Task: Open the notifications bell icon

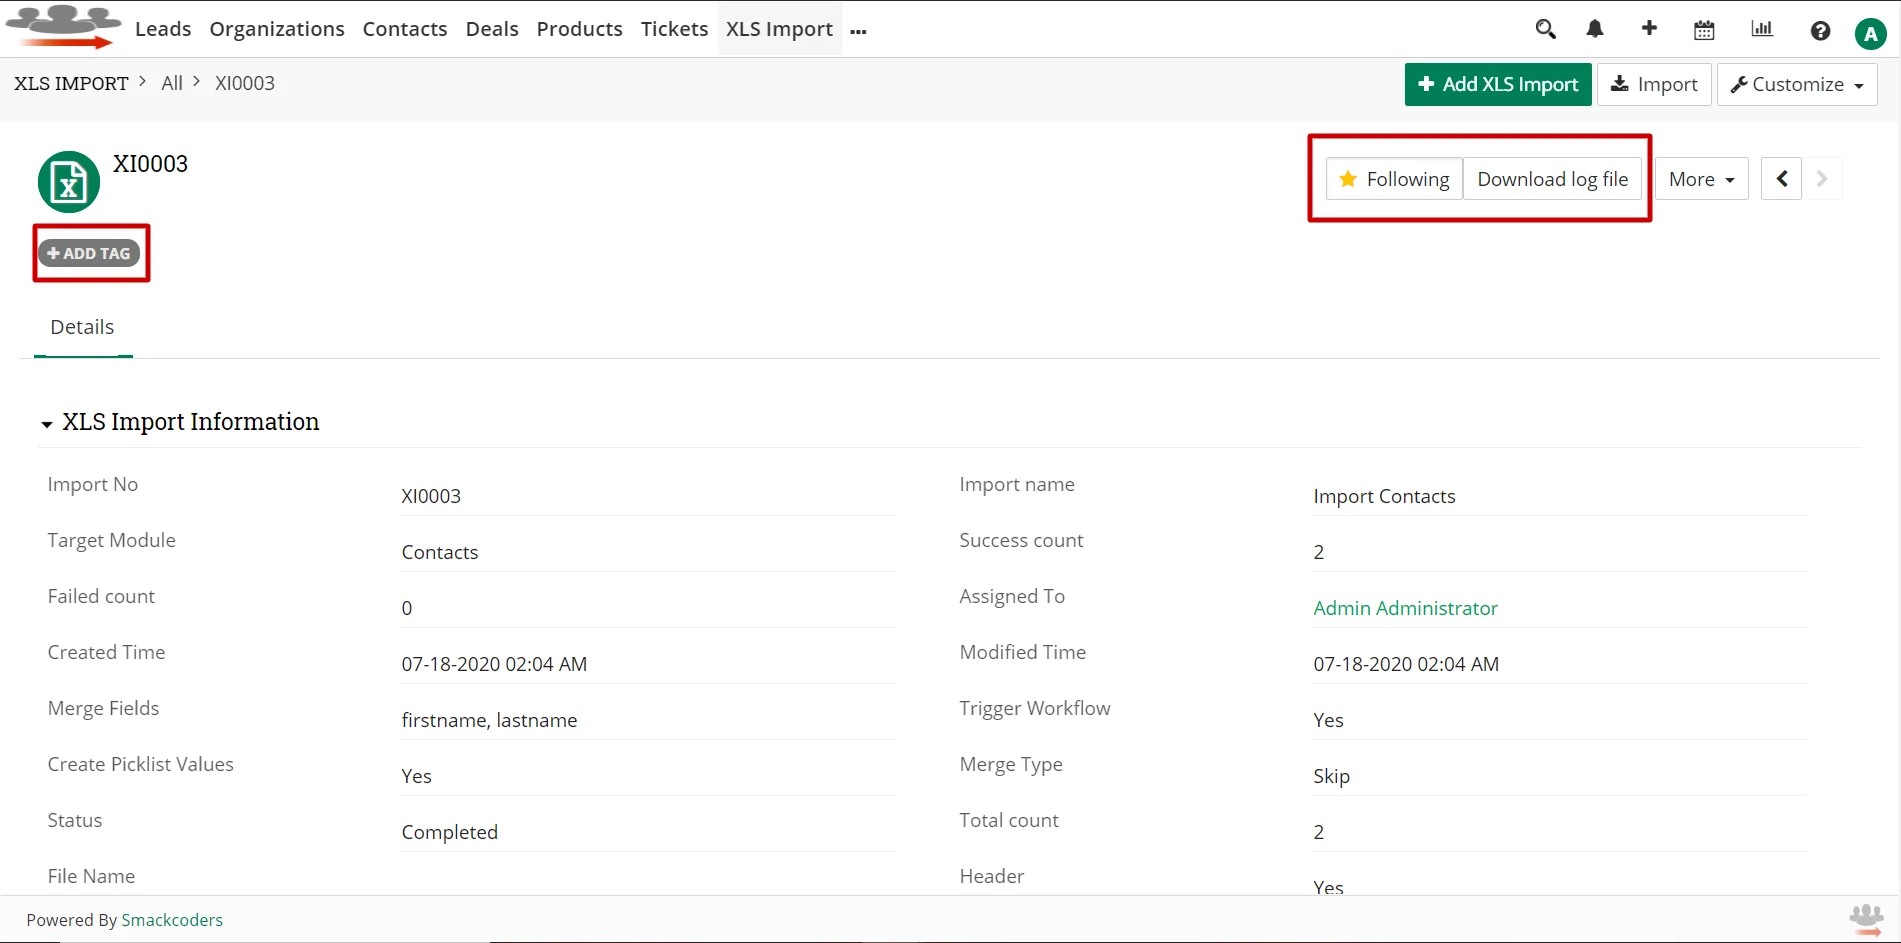Action: click(1594, 29)
